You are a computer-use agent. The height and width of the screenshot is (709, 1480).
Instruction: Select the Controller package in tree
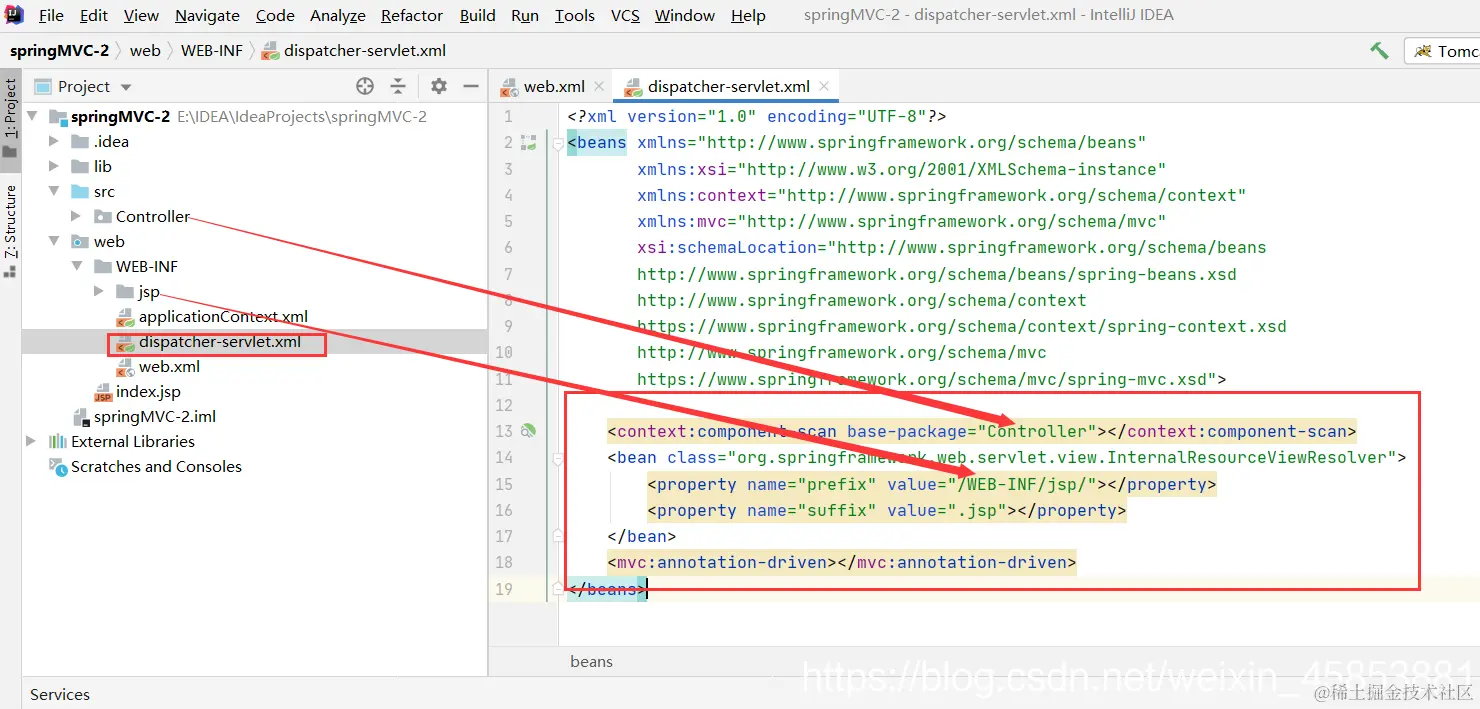152,216
